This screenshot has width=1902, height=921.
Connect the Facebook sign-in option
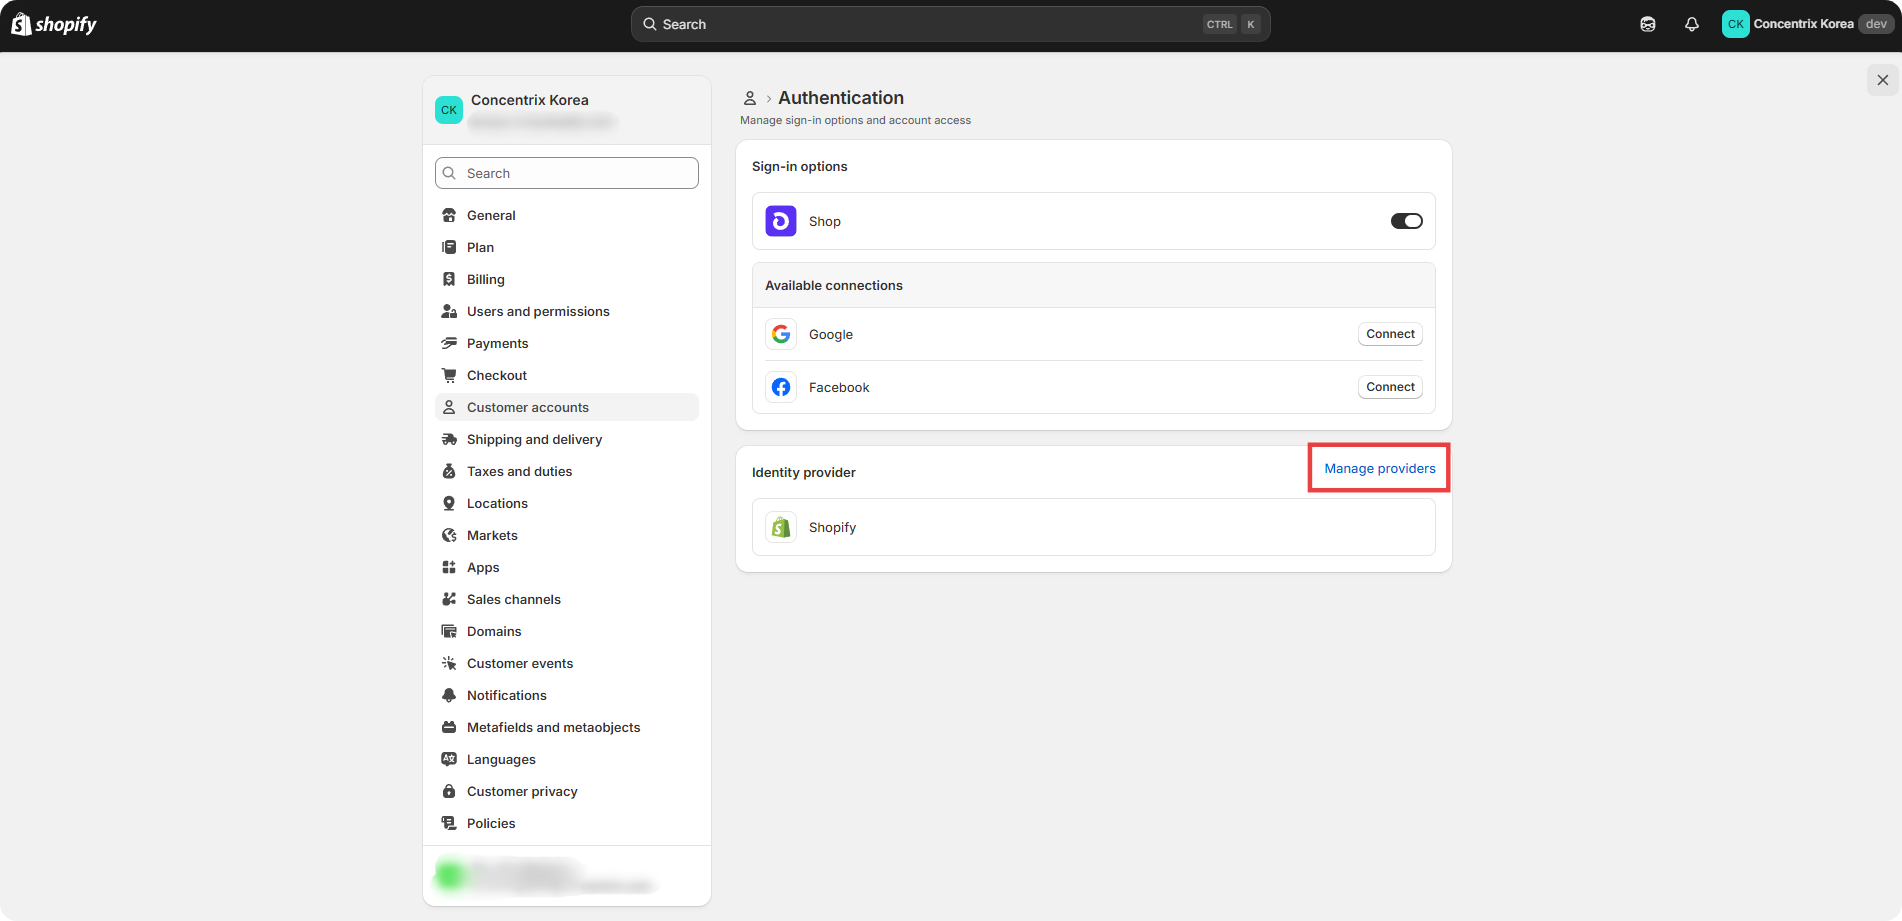point(1390,387)
